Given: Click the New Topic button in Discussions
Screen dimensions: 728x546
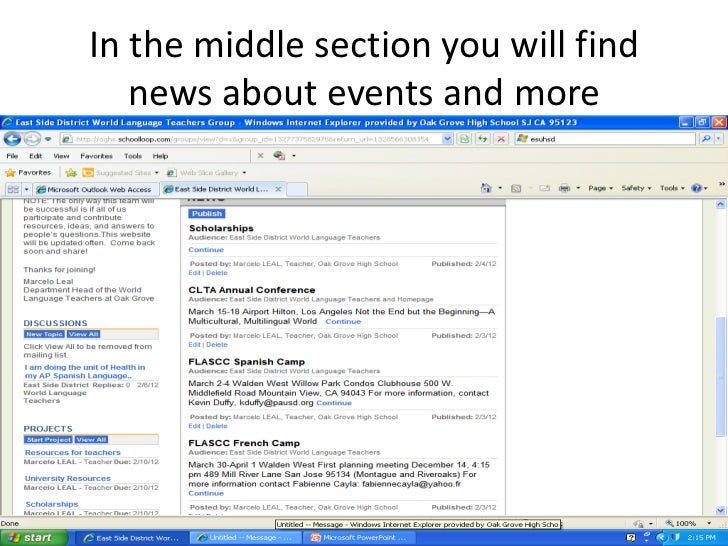Looking at the screenshot, I should point(44,334).
